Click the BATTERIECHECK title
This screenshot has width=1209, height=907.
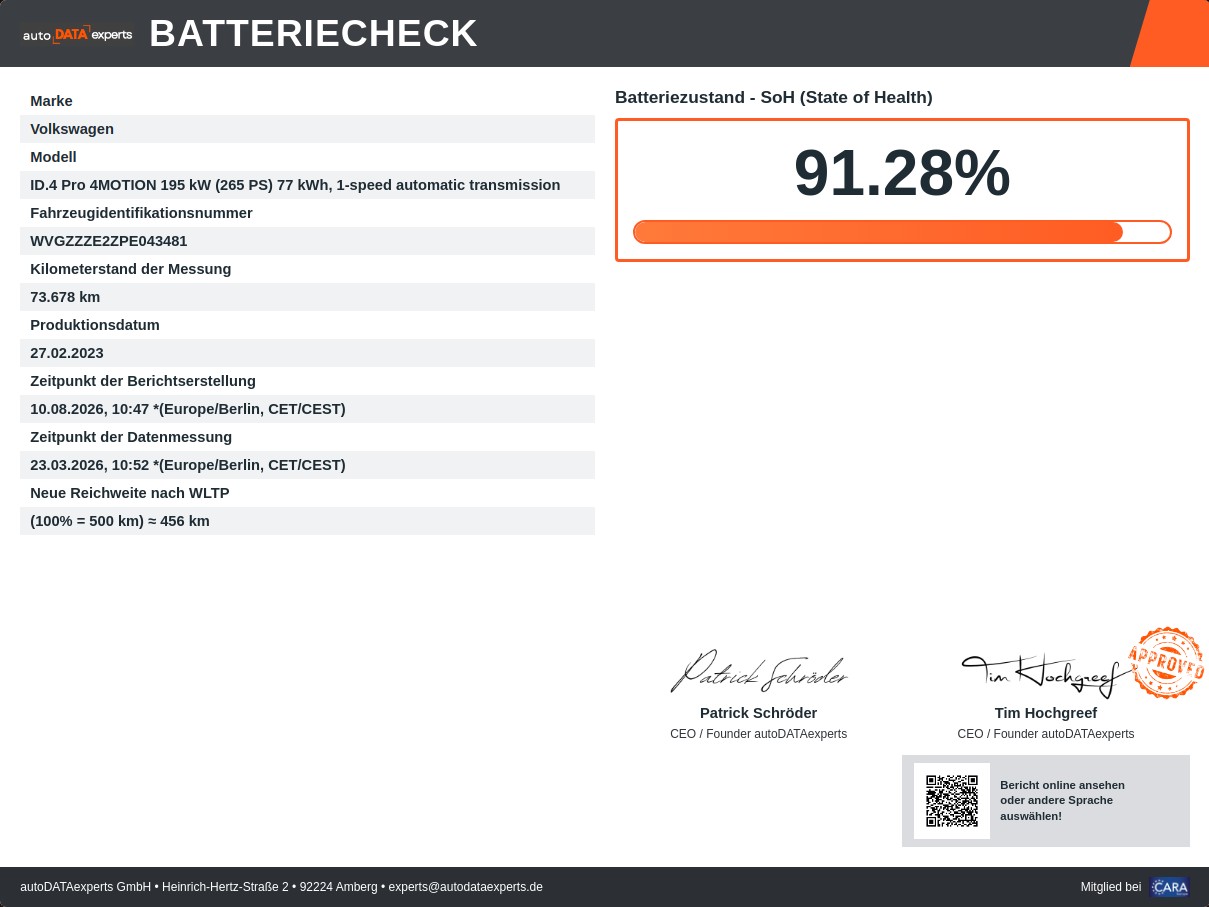[x=313, y=33]
